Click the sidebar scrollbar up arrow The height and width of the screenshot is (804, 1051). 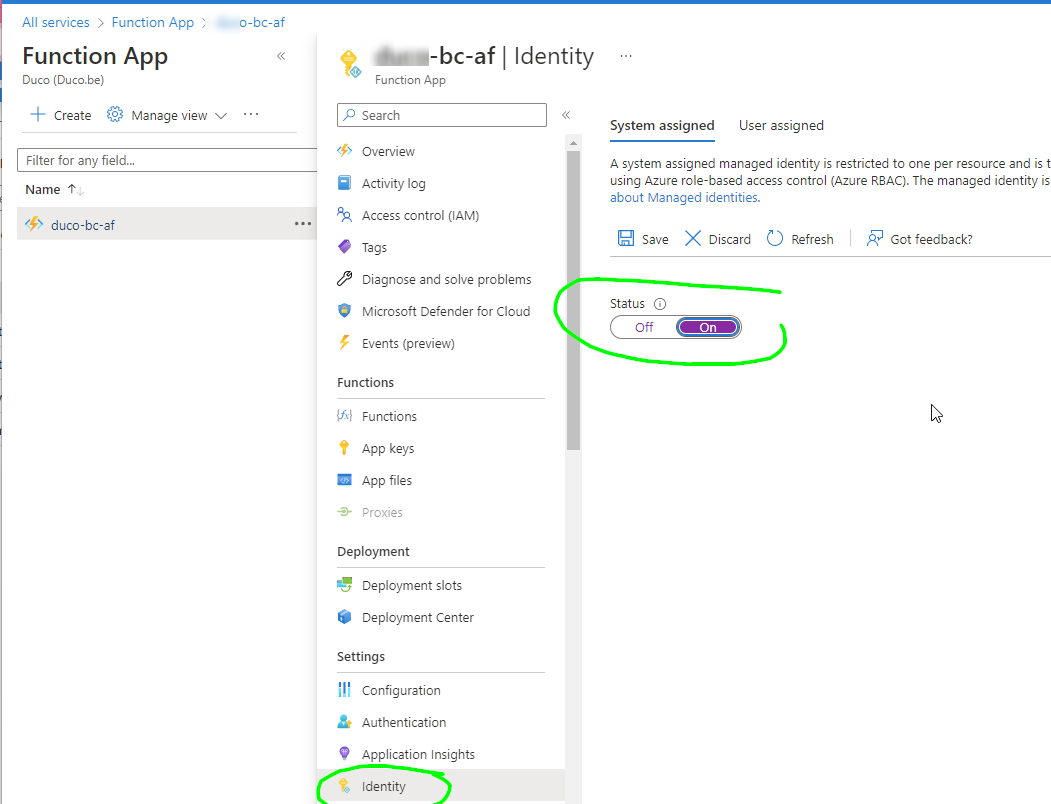573,143
